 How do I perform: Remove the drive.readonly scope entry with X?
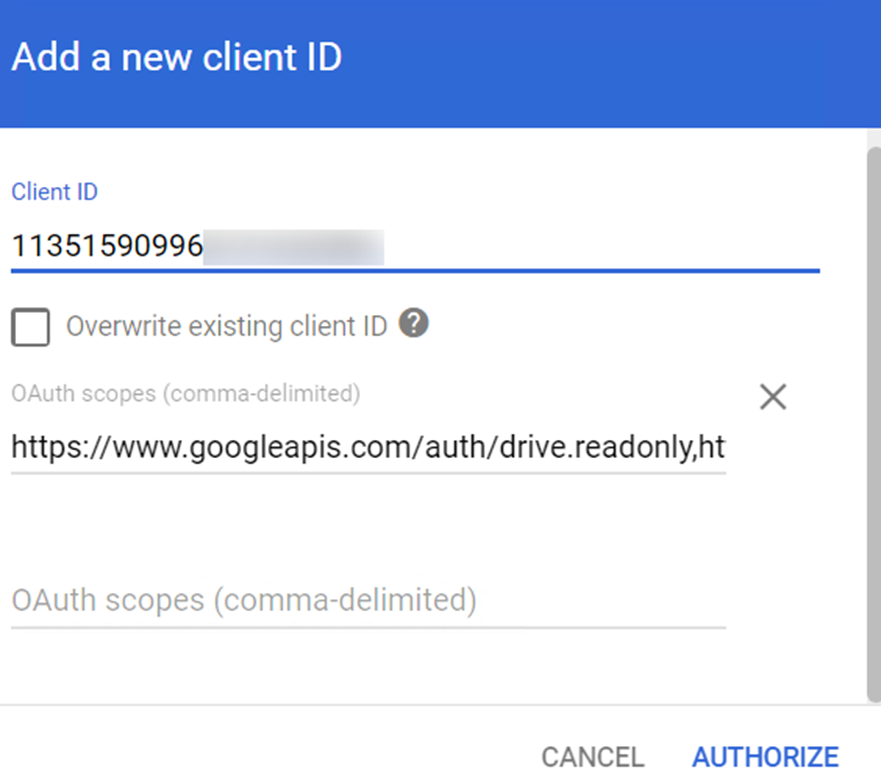tap(772, 397)
